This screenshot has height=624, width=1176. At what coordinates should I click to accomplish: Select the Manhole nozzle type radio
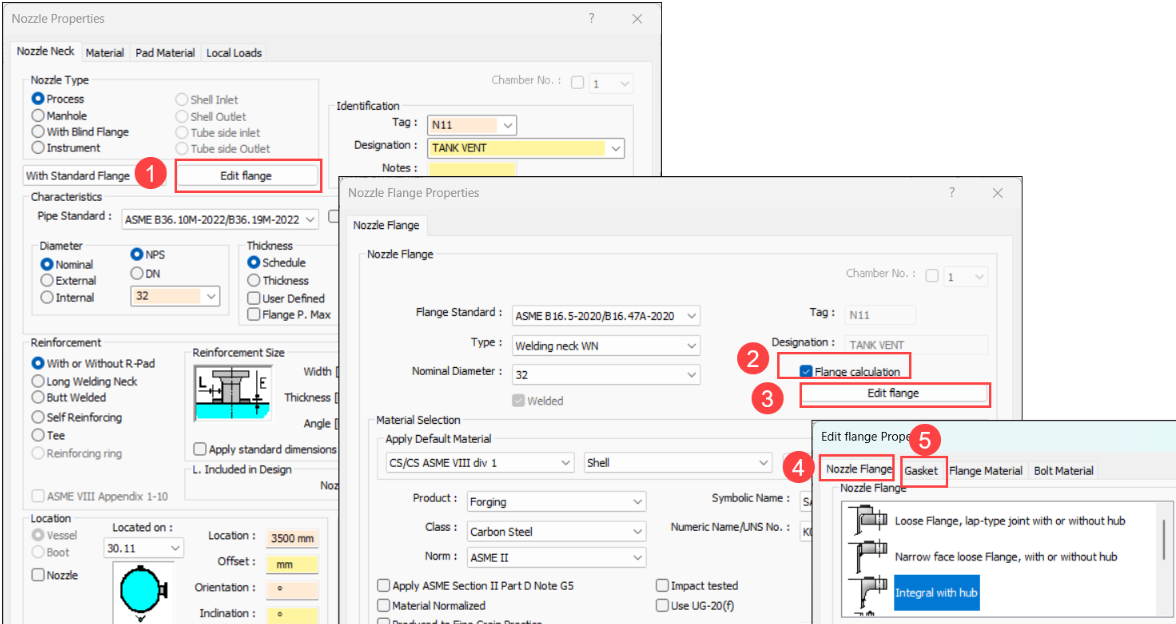pyautogui.click(x=39, y=116)
